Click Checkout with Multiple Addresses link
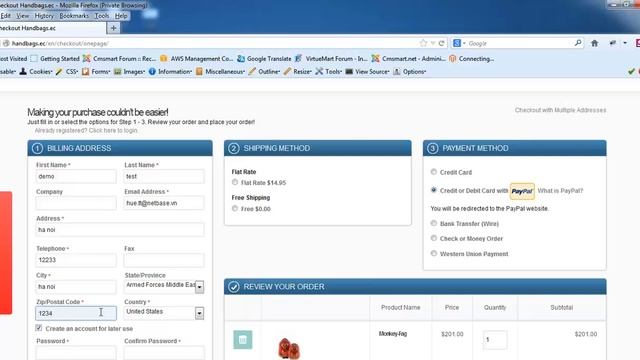The image size is (640, 360). click(560, 110)
